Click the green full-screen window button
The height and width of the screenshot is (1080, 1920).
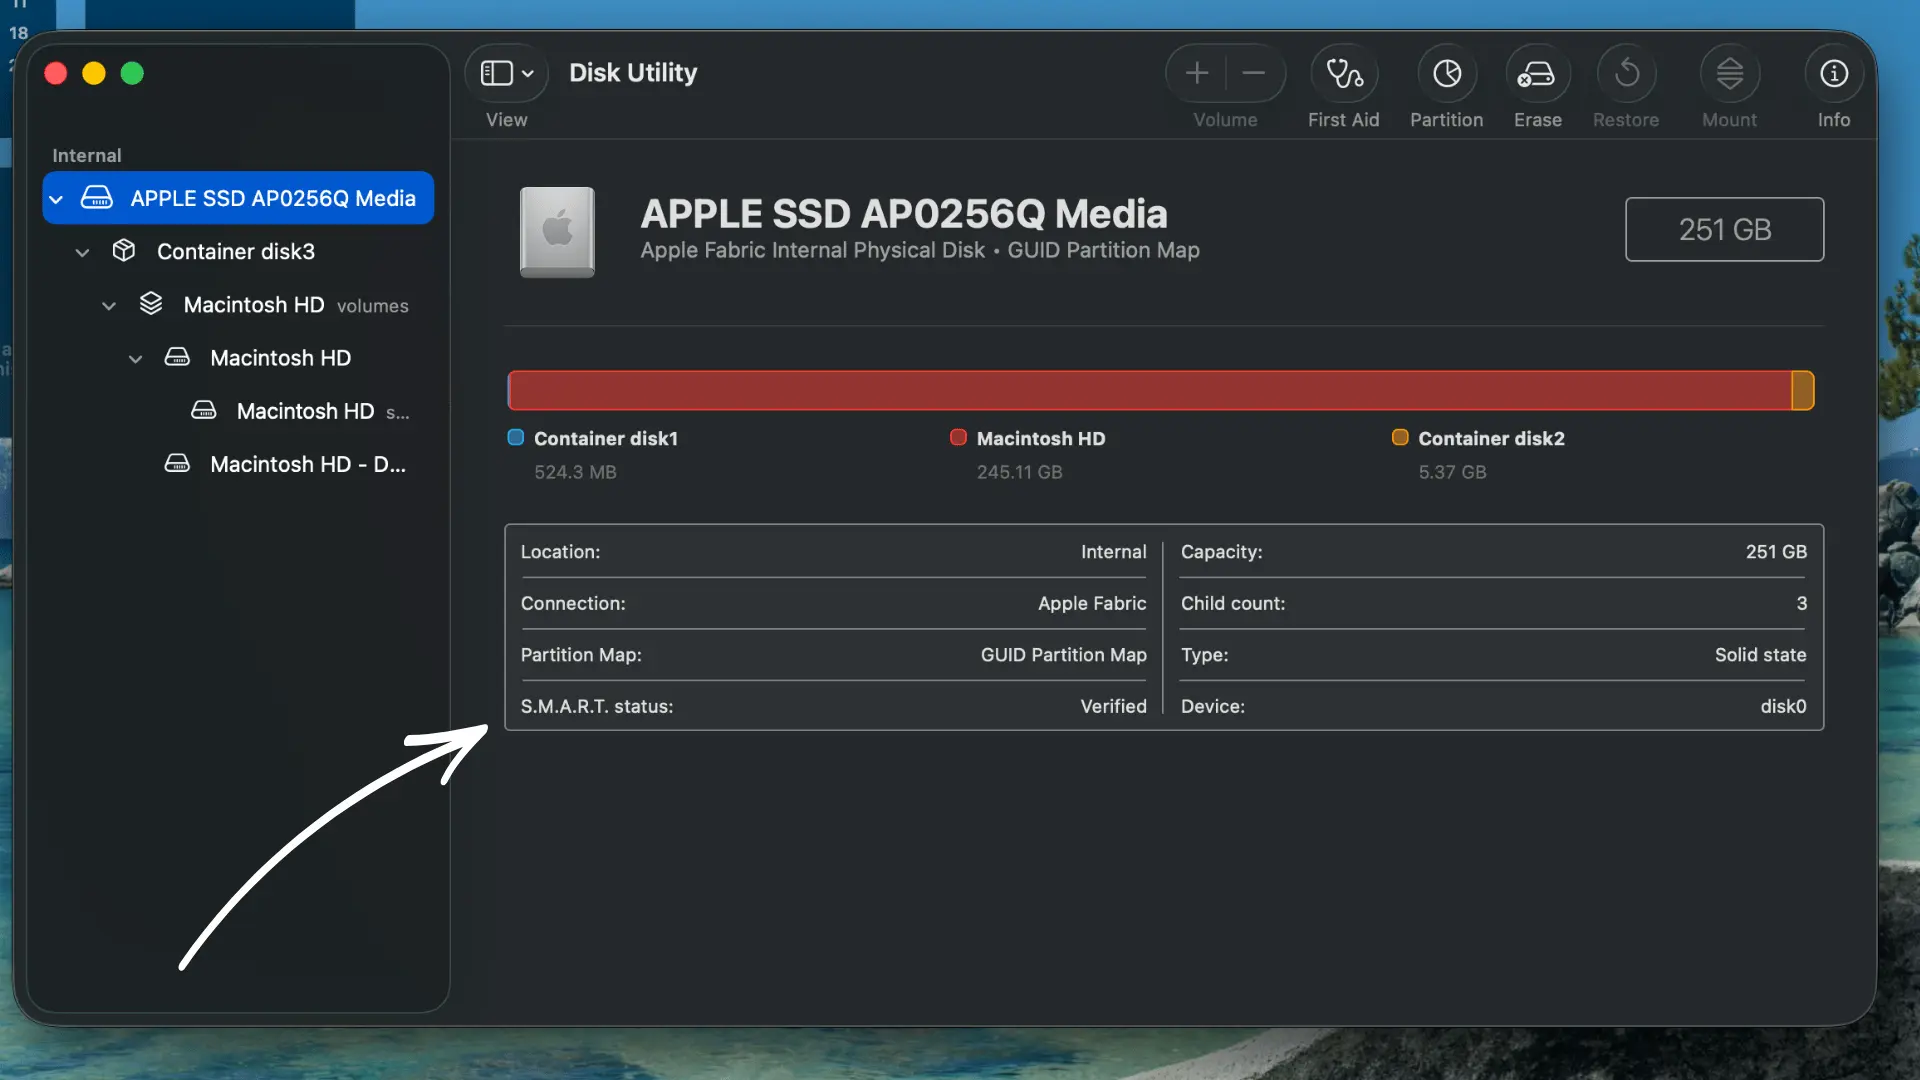[x=132, y=73]
